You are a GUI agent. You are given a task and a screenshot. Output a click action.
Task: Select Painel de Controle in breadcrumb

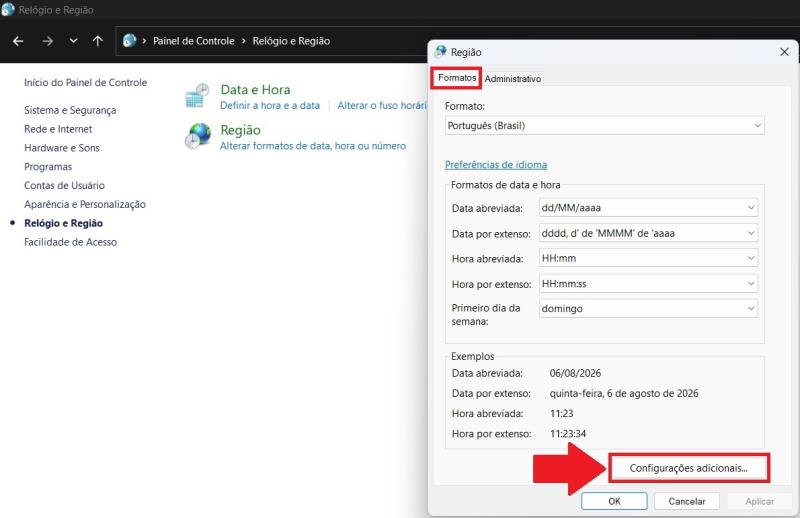(194, 41)
